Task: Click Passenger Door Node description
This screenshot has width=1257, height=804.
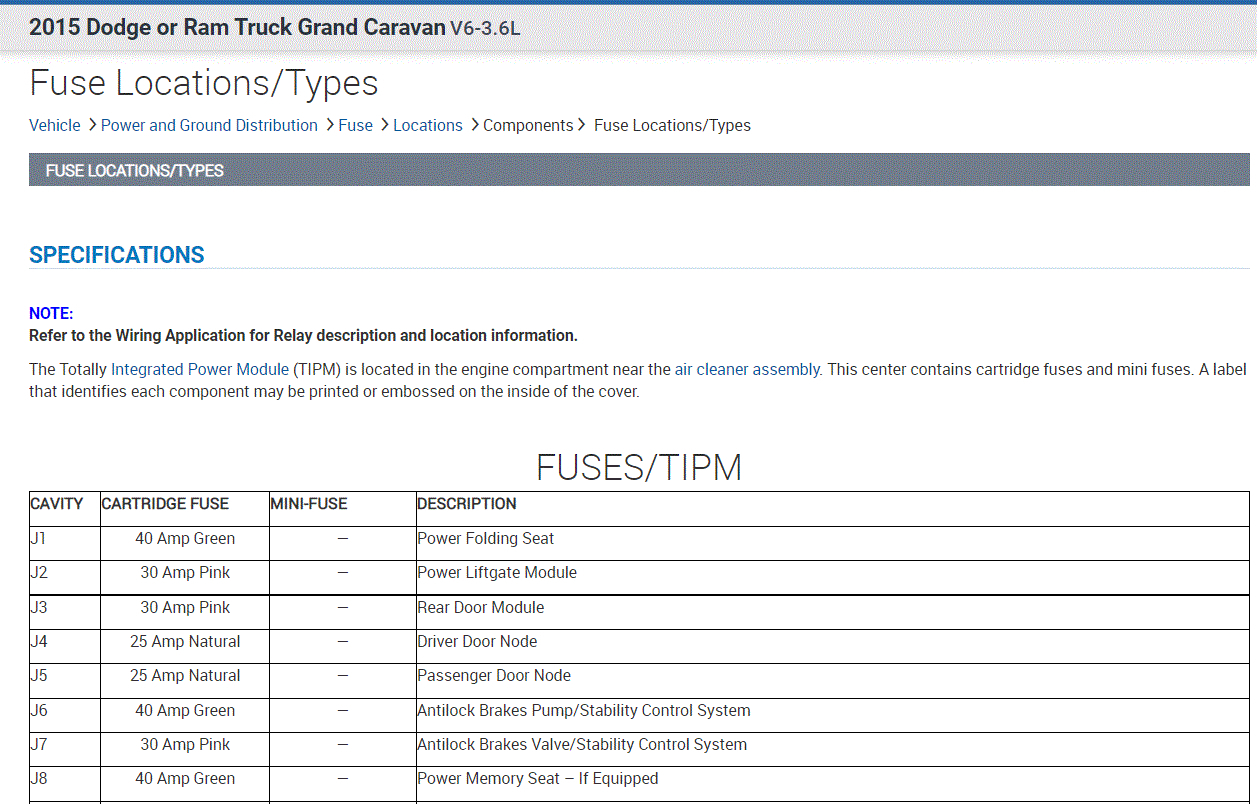Action: point(494,676)
